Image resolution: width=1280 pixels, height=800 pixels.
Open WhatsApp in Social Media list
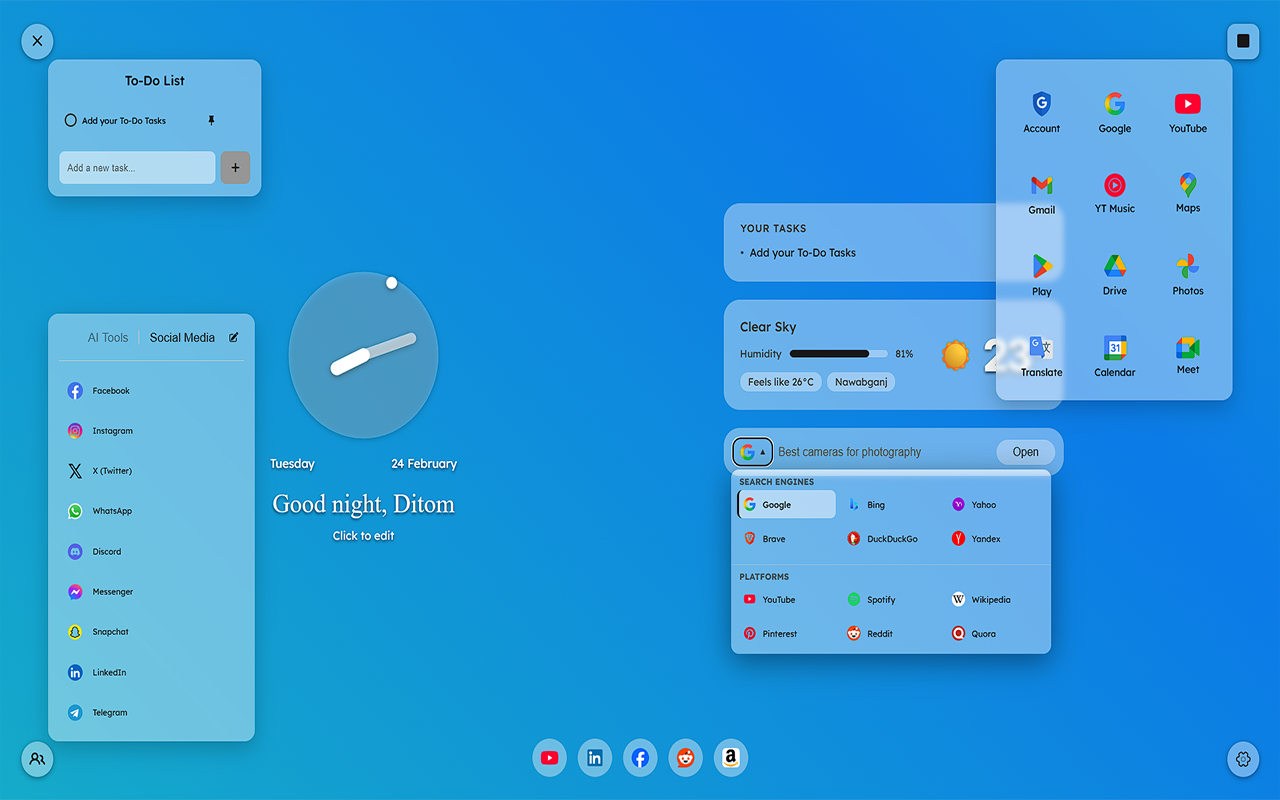(x=151, y=511)
